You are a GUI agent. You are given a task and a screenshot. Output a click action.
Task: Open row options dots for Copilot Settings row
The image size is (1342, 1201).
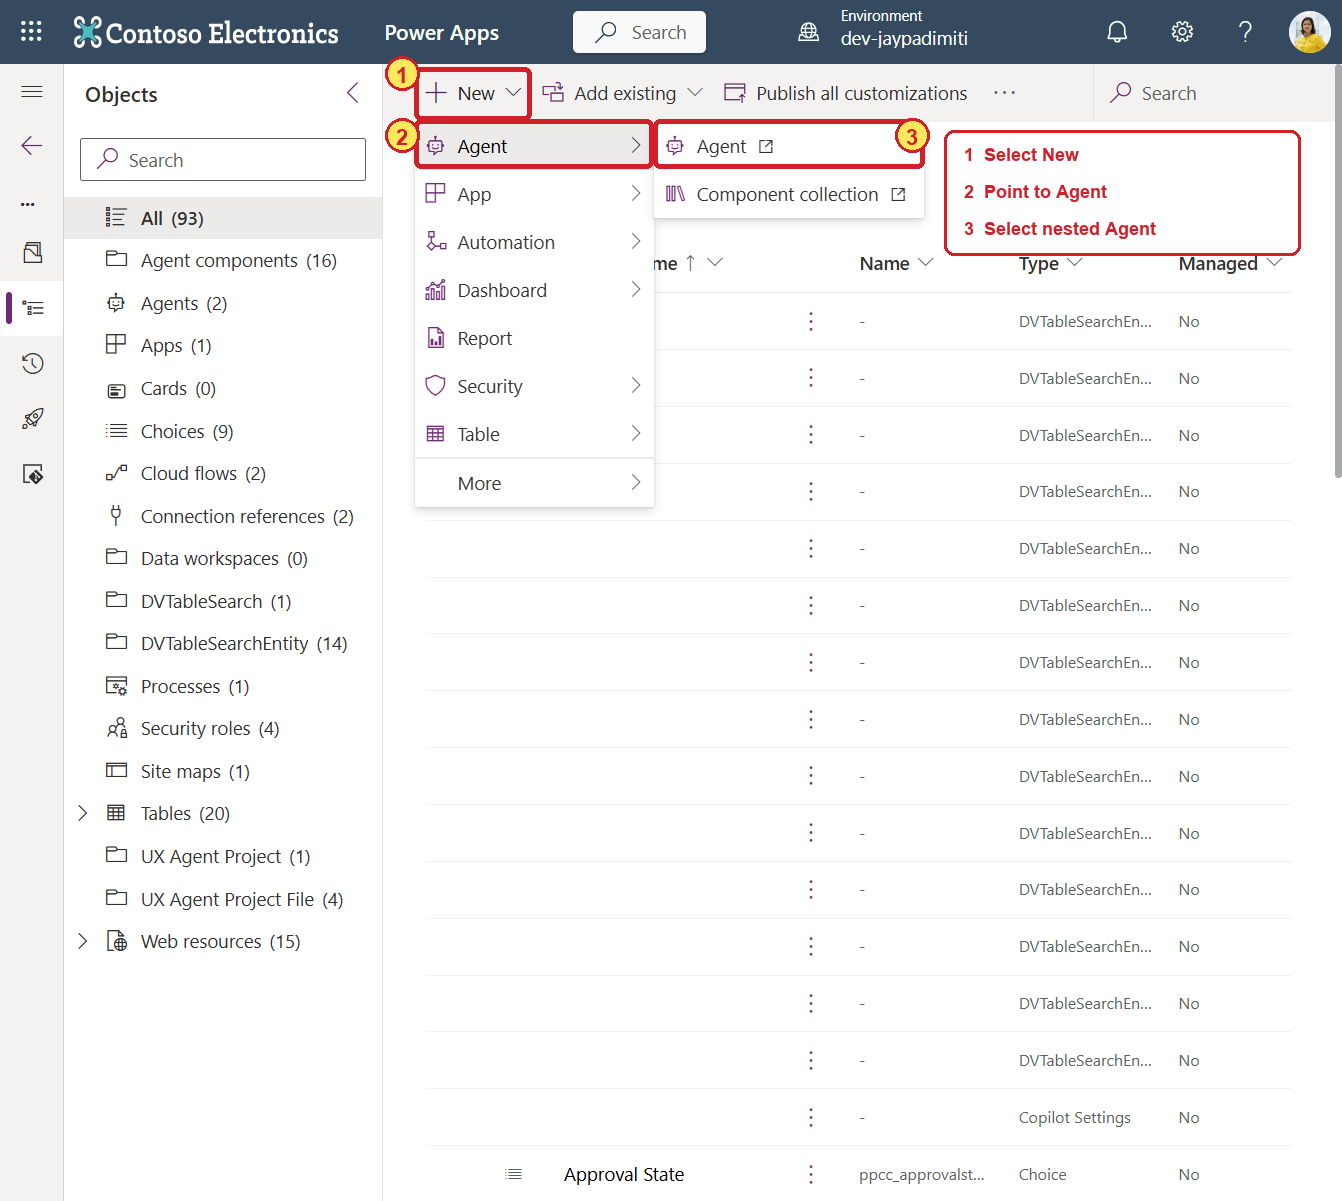[811, 1117]
